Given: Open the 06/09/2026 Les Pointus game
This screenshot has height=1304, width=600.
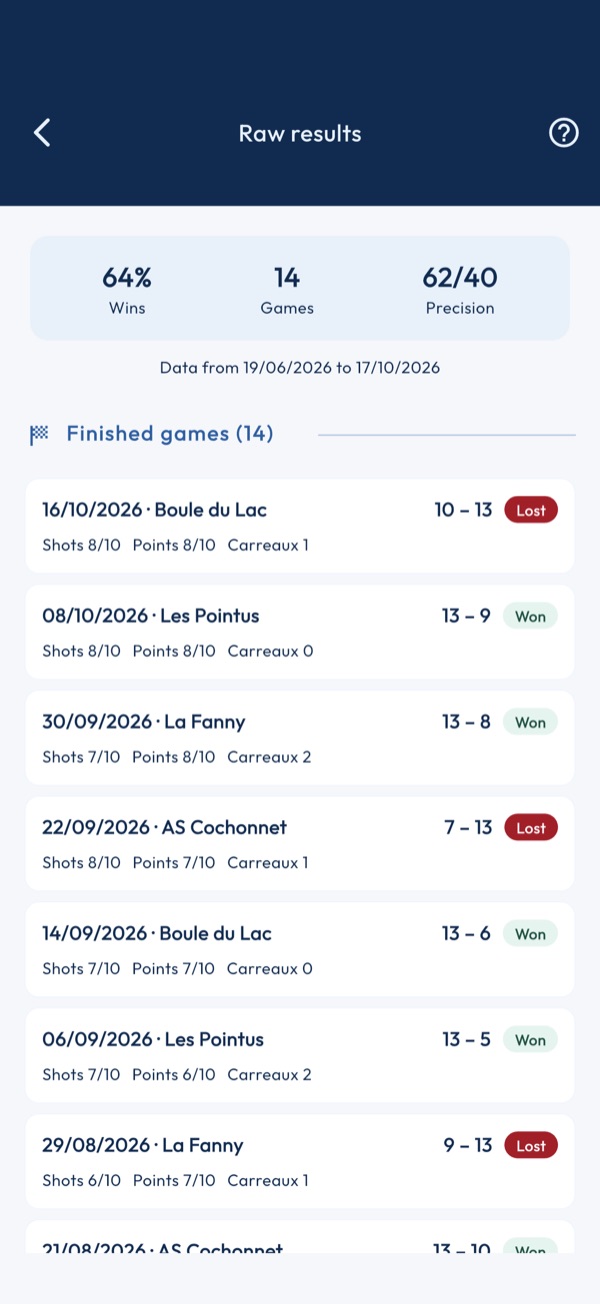Looking at the screenshot, I should coord(300,1056).
